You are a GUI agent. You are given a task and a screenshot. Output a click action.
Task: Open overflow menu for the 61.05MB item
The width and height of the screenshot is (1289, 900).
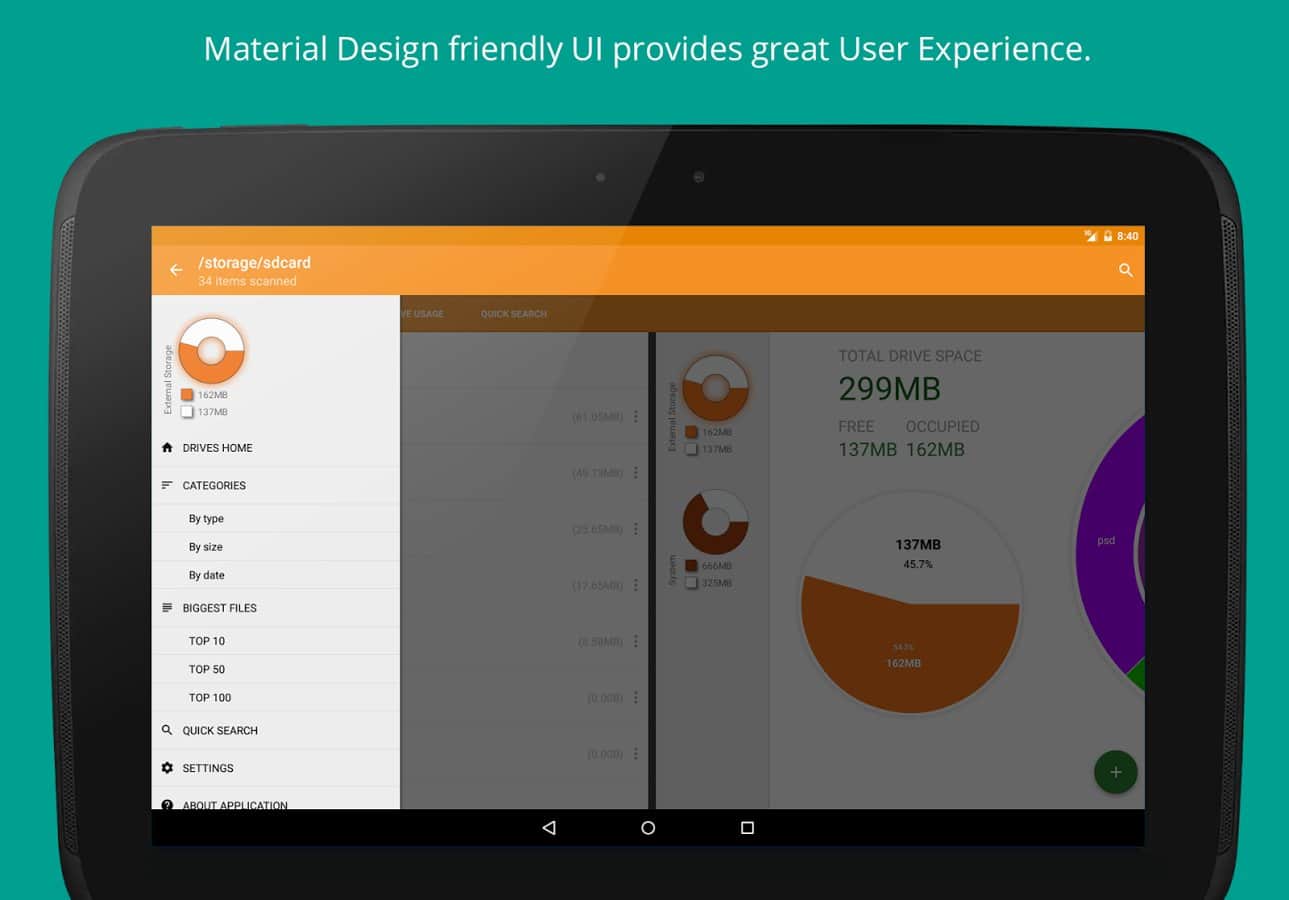[x=635, y=416]
